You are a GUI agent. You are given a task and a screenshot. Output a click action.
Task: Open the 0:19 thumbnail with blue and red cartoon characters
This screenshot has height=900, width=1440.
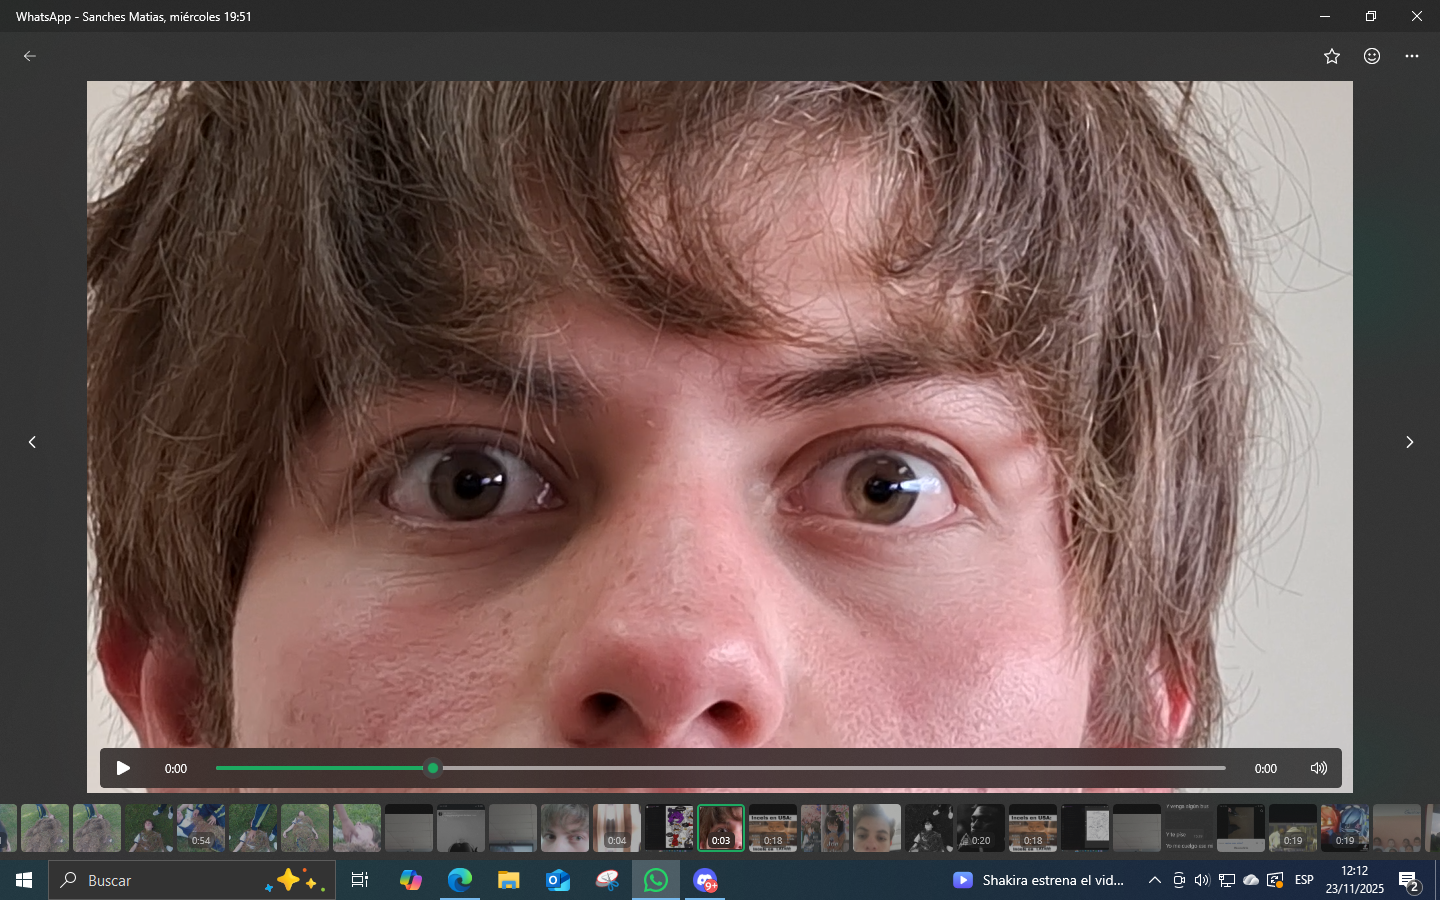1345,828
